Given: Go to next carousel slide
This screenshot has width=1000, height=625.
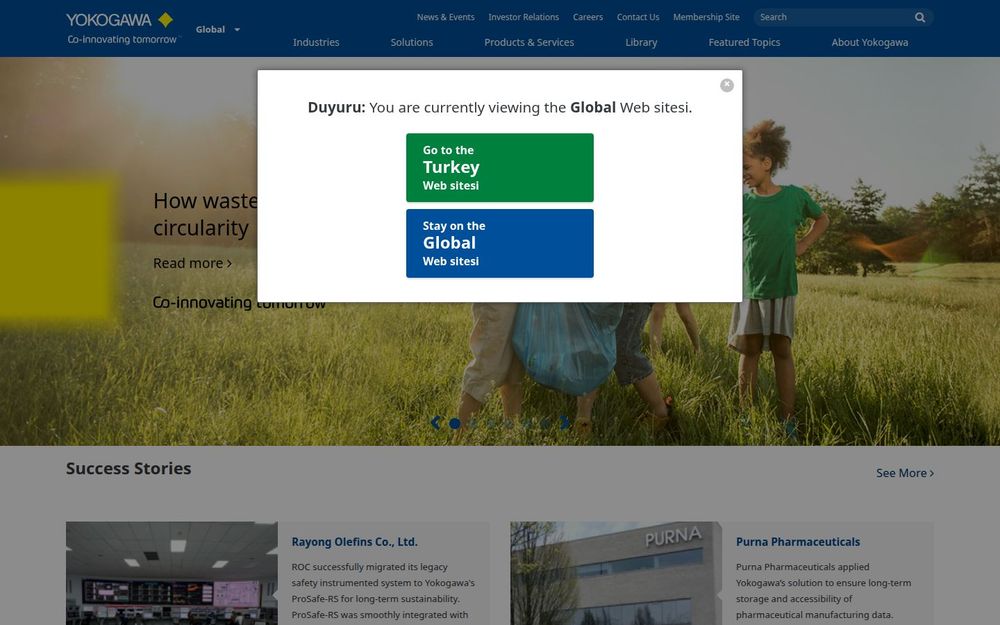Looking at the screenshot, I should (x=564, y=422).
